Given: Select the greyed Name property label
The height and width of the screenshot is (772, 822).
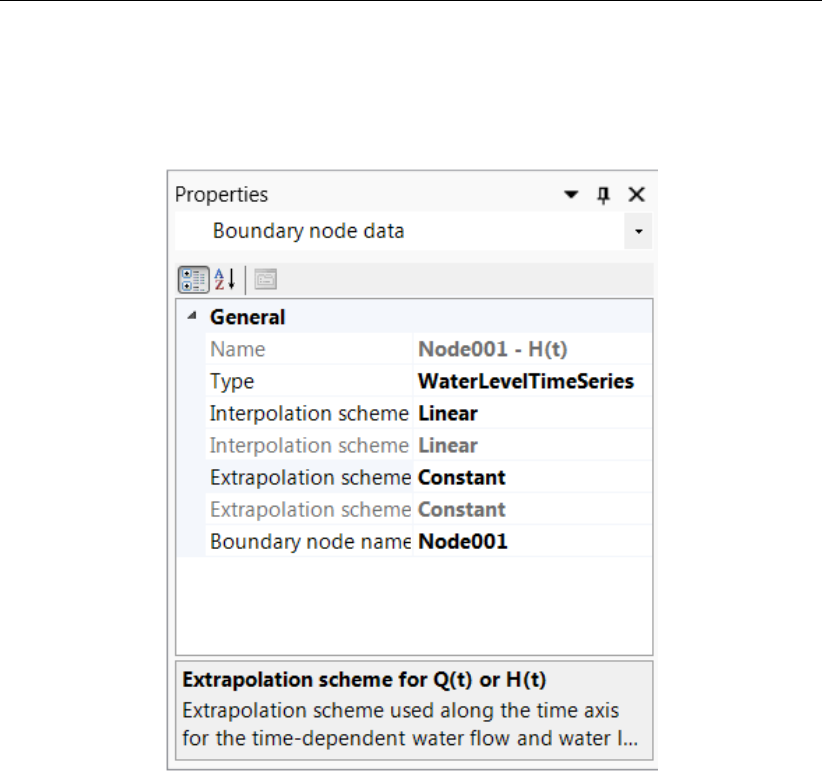Looking at the screenshot, I should pyautogui.click(x=238, y=349).
